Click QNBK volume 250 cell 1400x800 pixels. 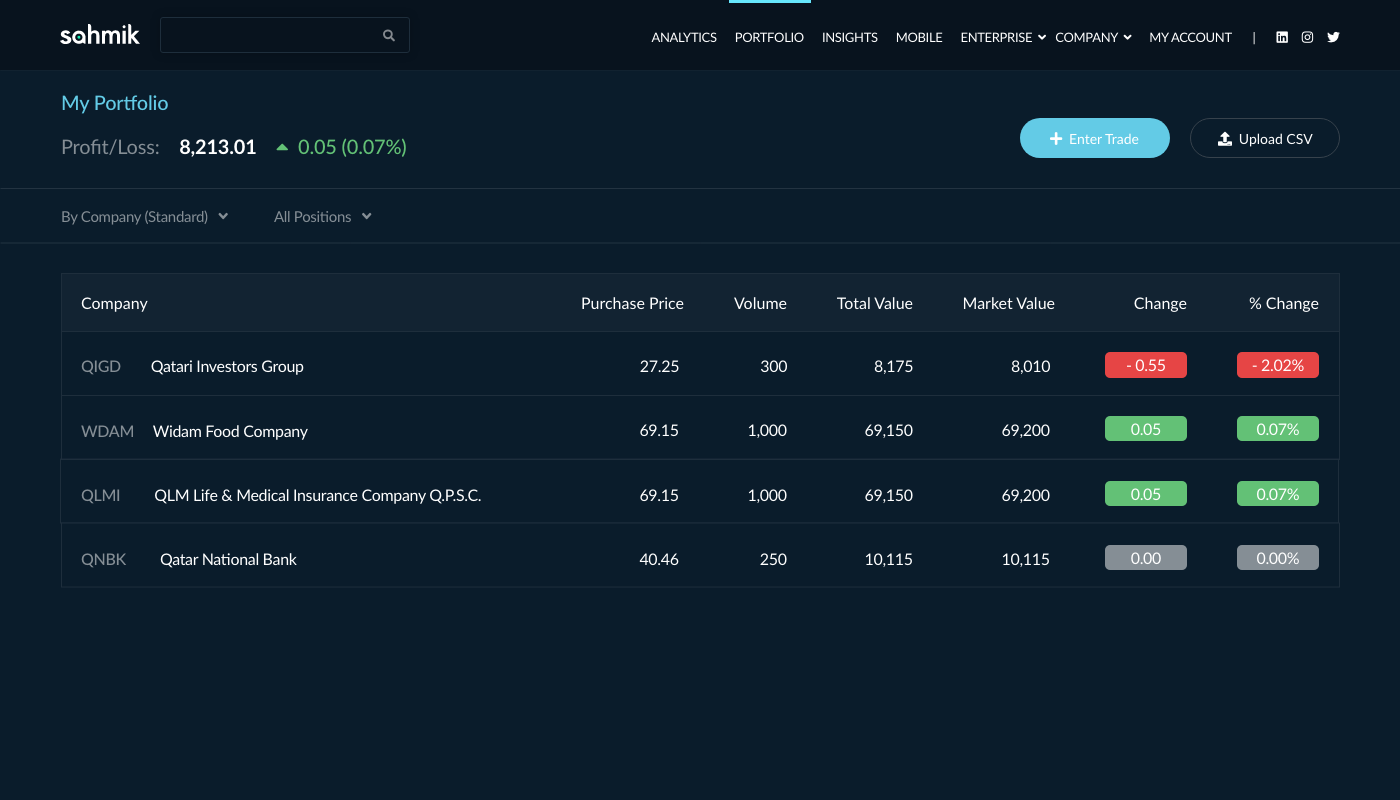(x=773, y=559)
